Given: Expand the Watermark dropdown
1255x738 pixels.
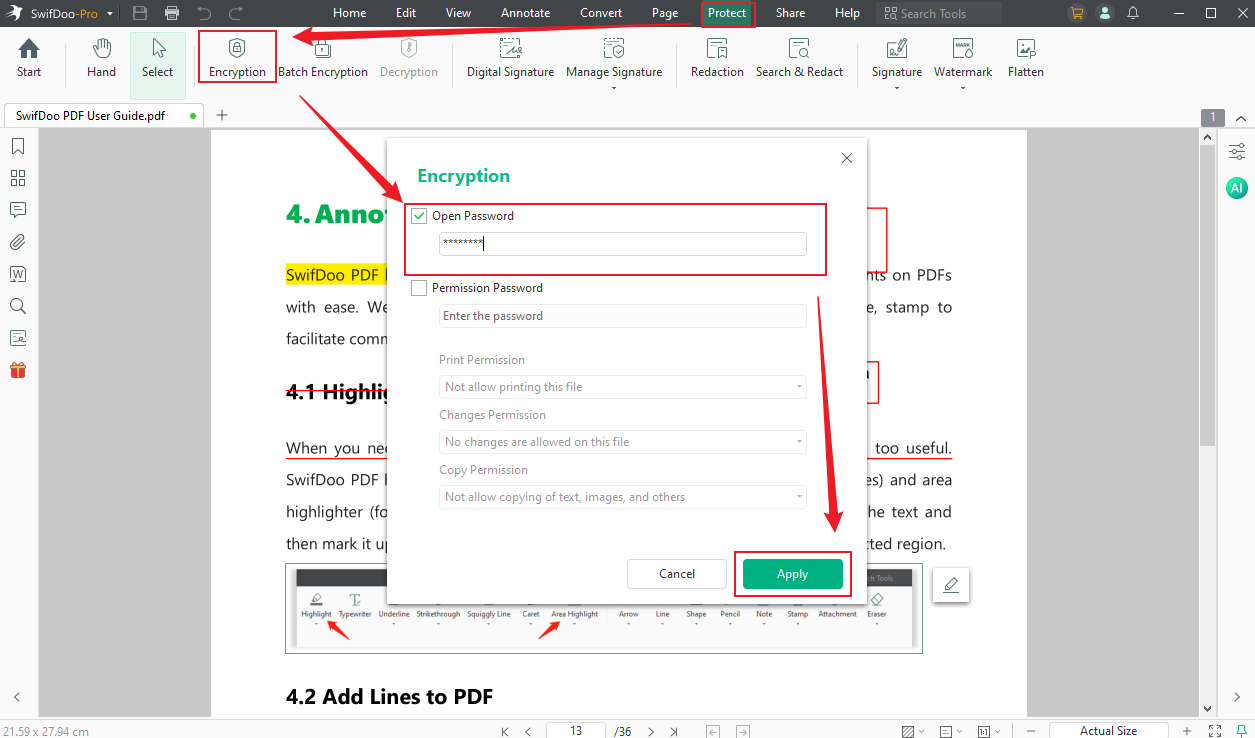Looking at the screenshot, I should tap(963, 88).
